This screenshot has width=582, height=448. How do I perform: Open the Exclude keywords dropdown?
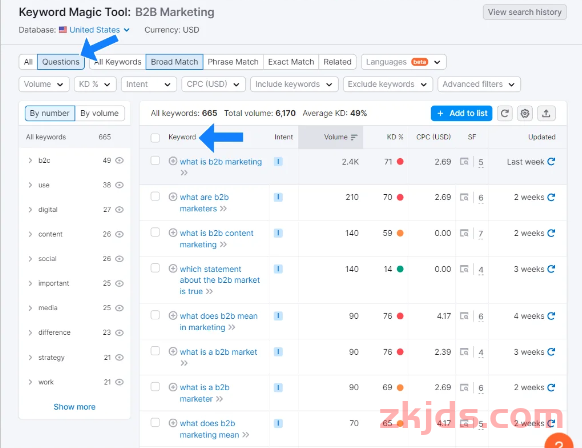tap(388, 84)
